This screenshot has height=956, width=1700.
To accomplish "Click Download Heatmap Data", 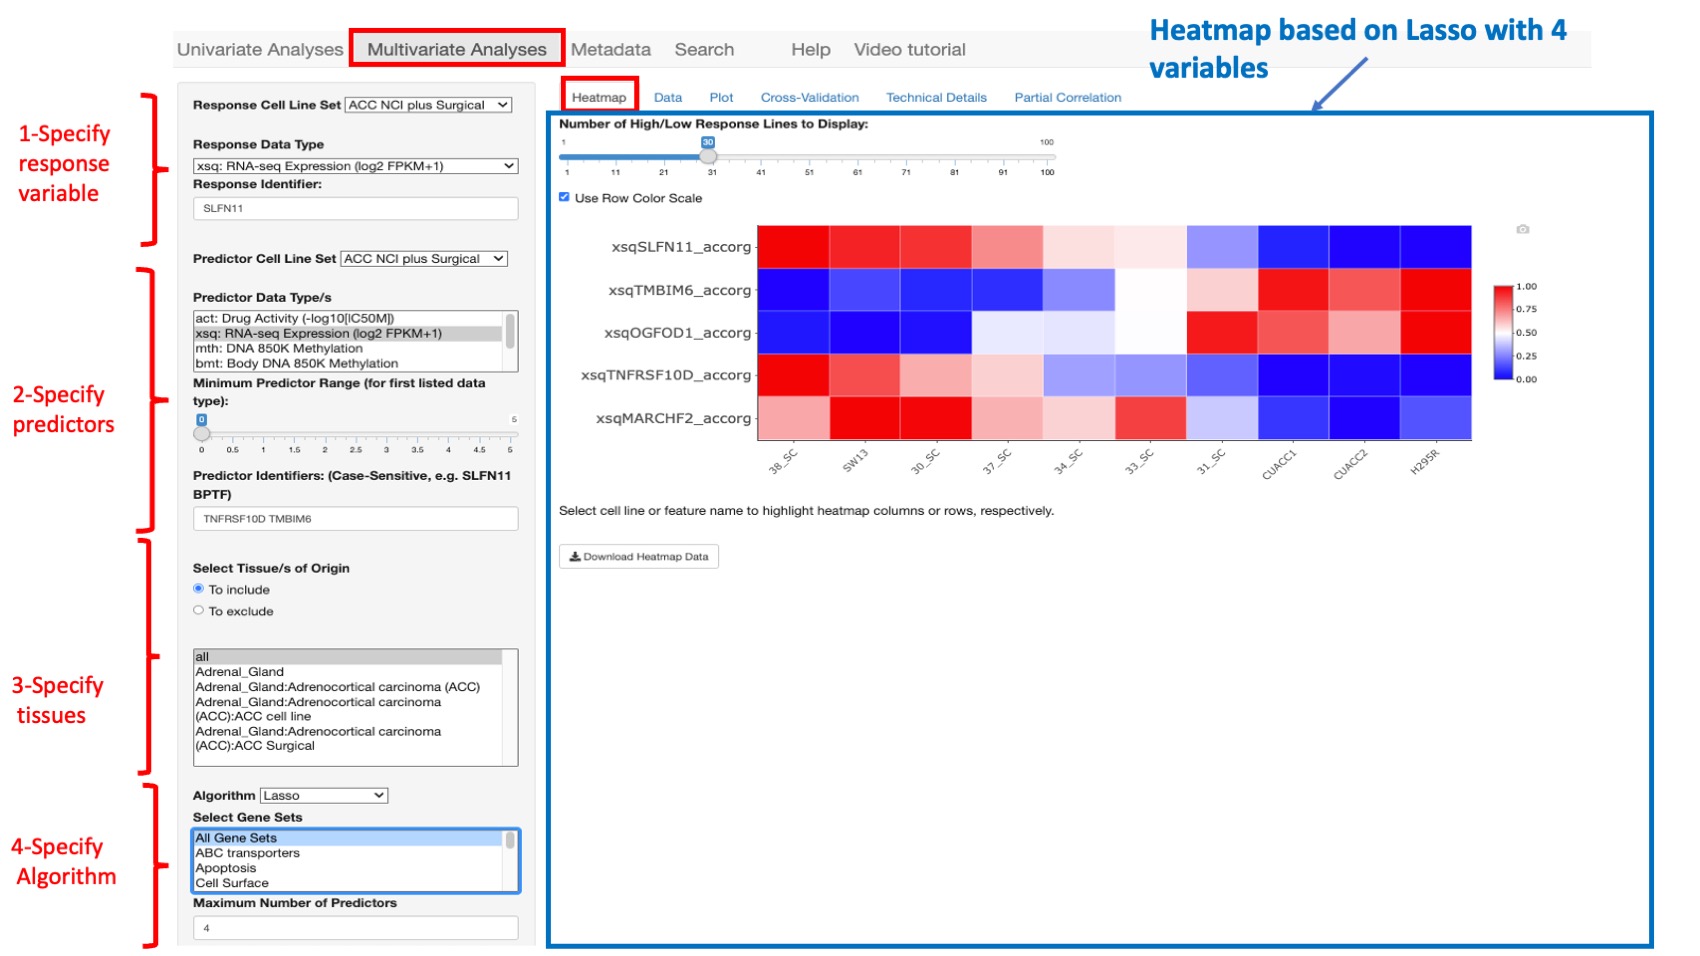I will (638, 556).
